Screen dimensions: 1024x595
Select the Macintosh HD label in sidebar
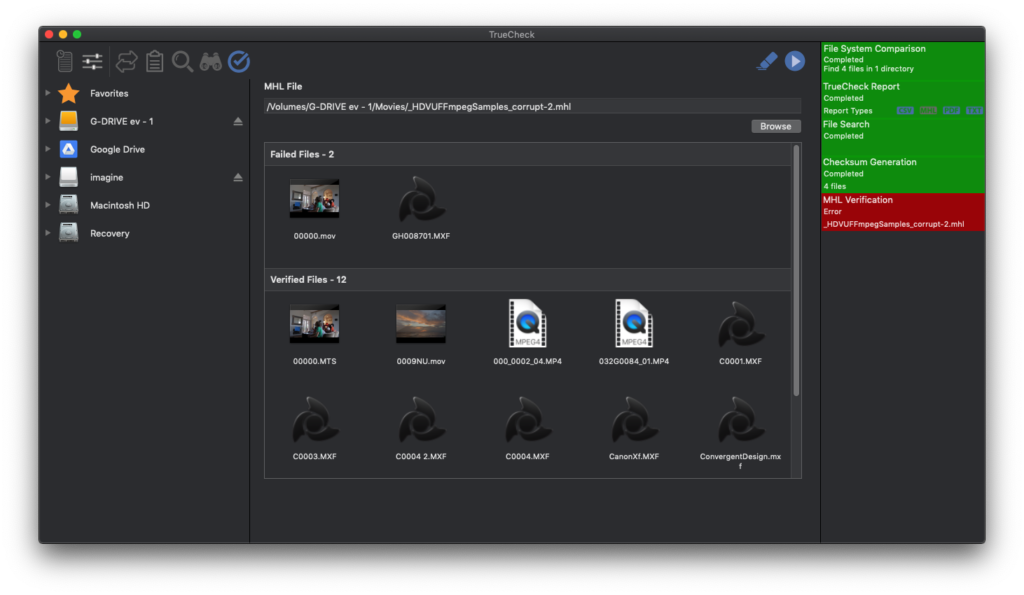(x=120, y=205)
